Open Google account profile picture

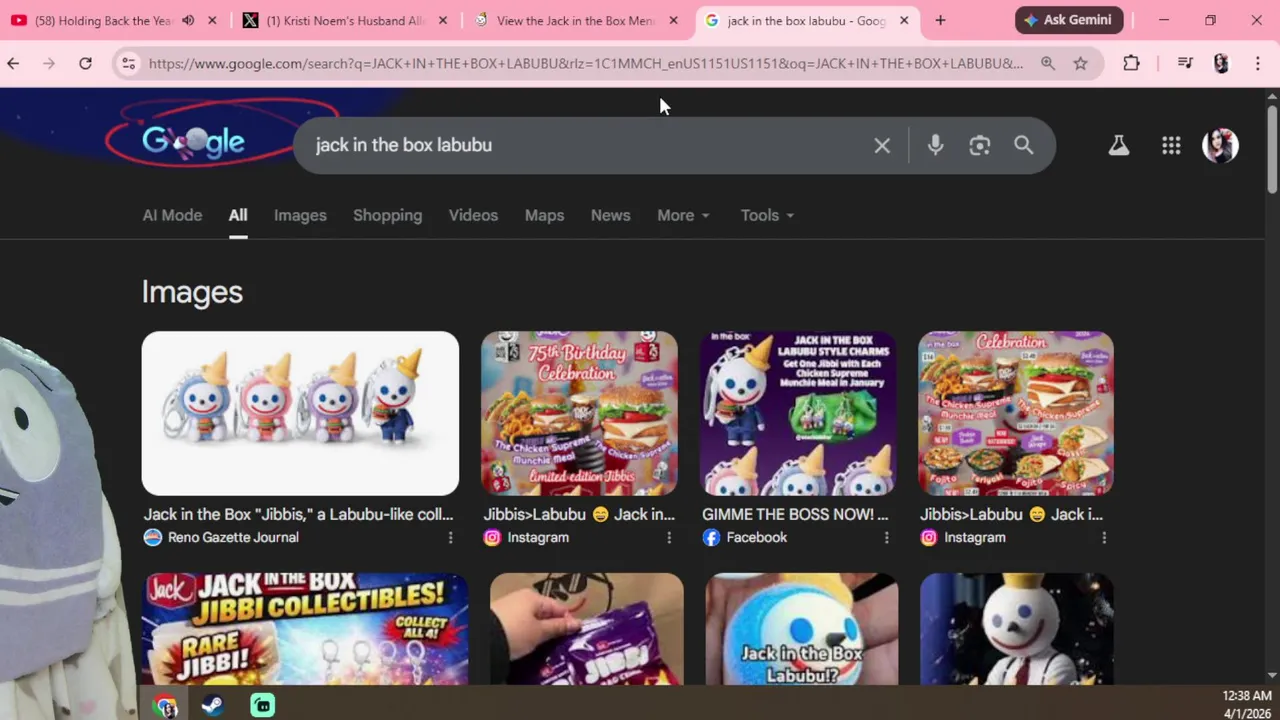tap(1220, 145)
